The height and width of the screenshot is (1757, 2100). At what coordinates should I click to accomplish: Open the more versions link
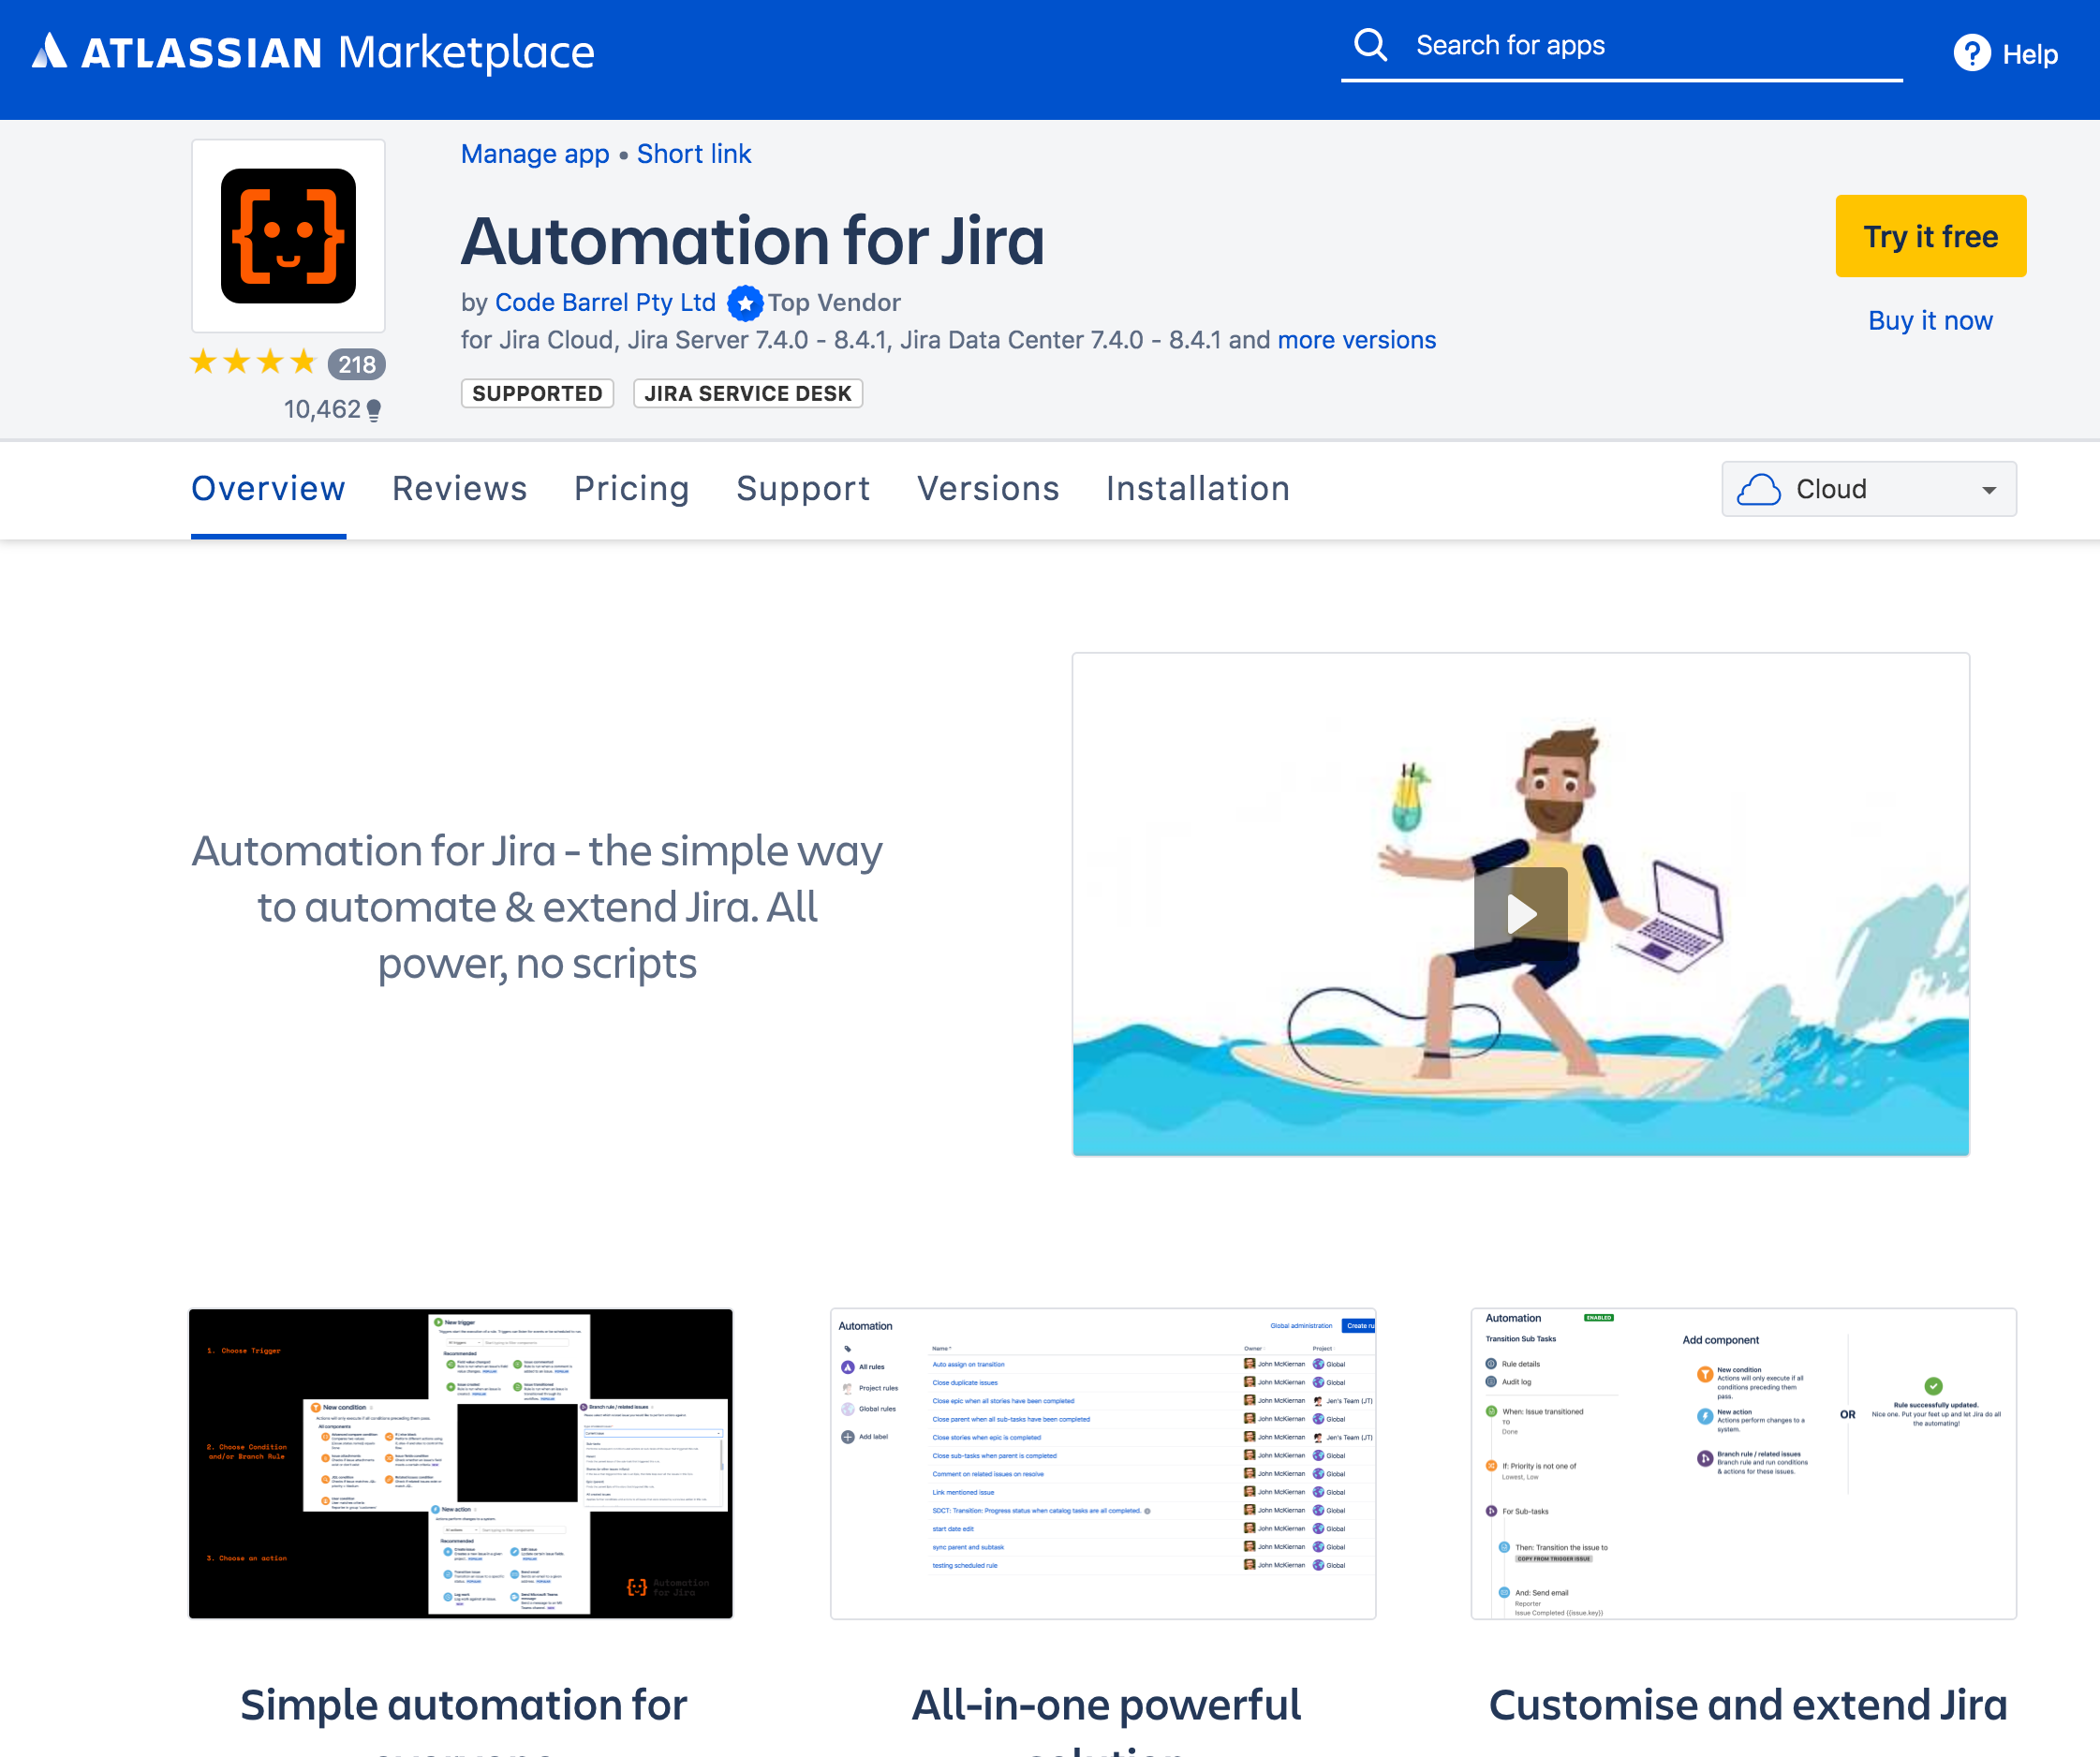click(1356, 340)
